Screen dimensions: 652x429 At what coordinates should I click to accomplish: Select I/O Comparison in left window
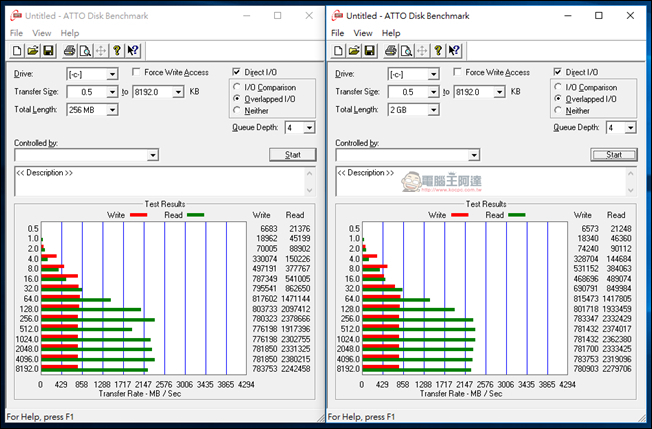pos(237,87)
